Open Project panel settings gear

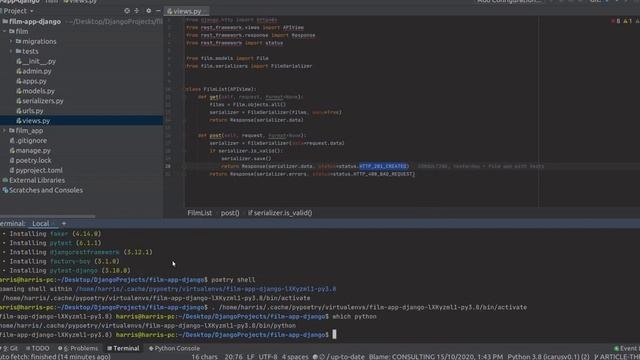click(149, 11)
